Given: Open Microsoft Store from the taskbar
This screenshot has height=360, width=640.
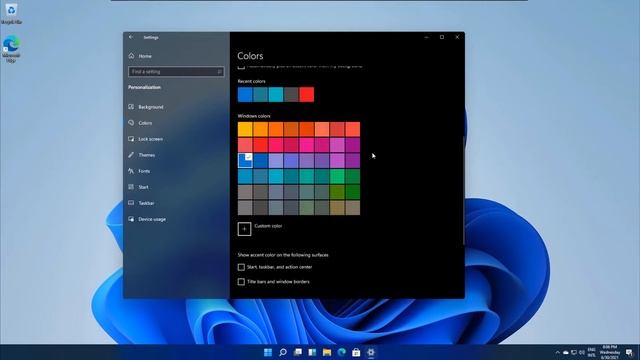Looking at the screenshot, I should click(356, 352).
